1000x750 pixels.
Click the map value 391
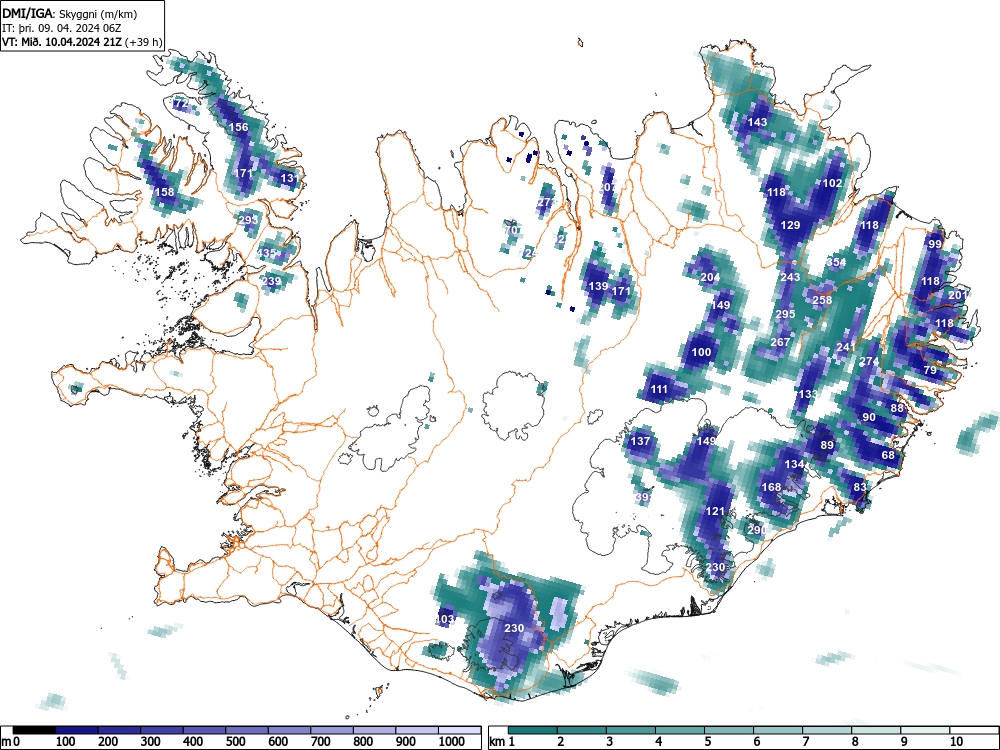coord(643,497)
